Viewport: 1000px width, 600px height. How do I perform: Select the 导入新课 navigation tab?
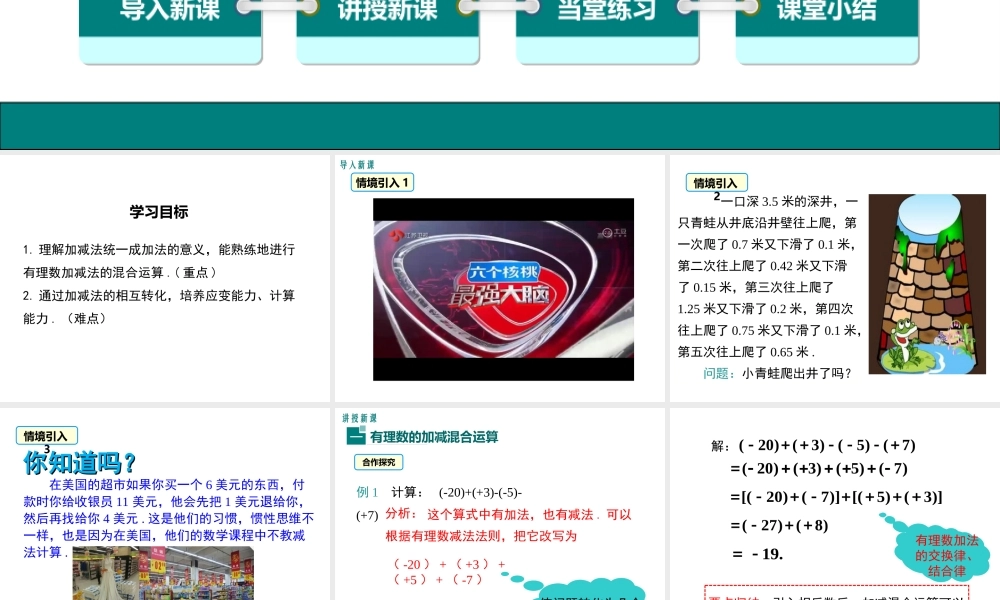tap(170, 31)
